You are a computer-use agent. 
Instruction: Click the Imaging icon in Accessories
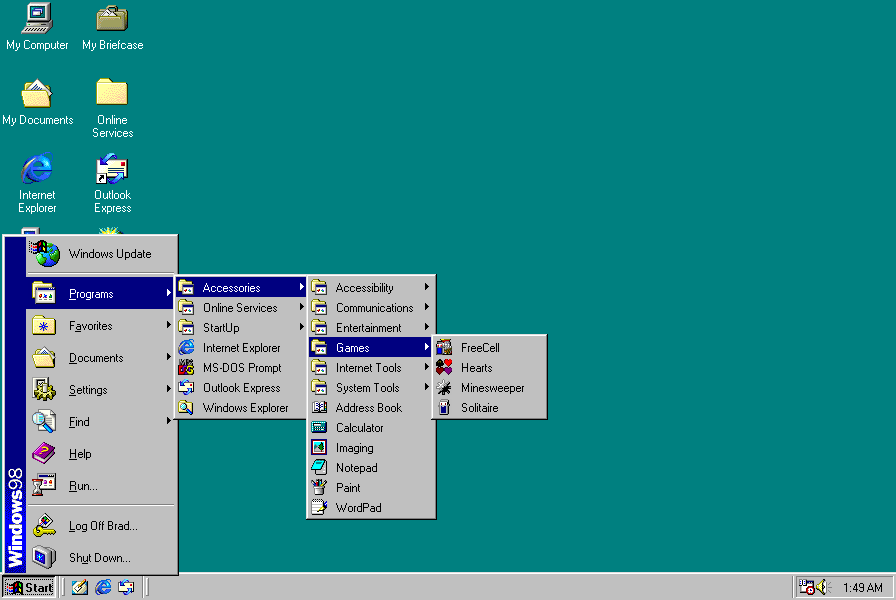(319, 447)
